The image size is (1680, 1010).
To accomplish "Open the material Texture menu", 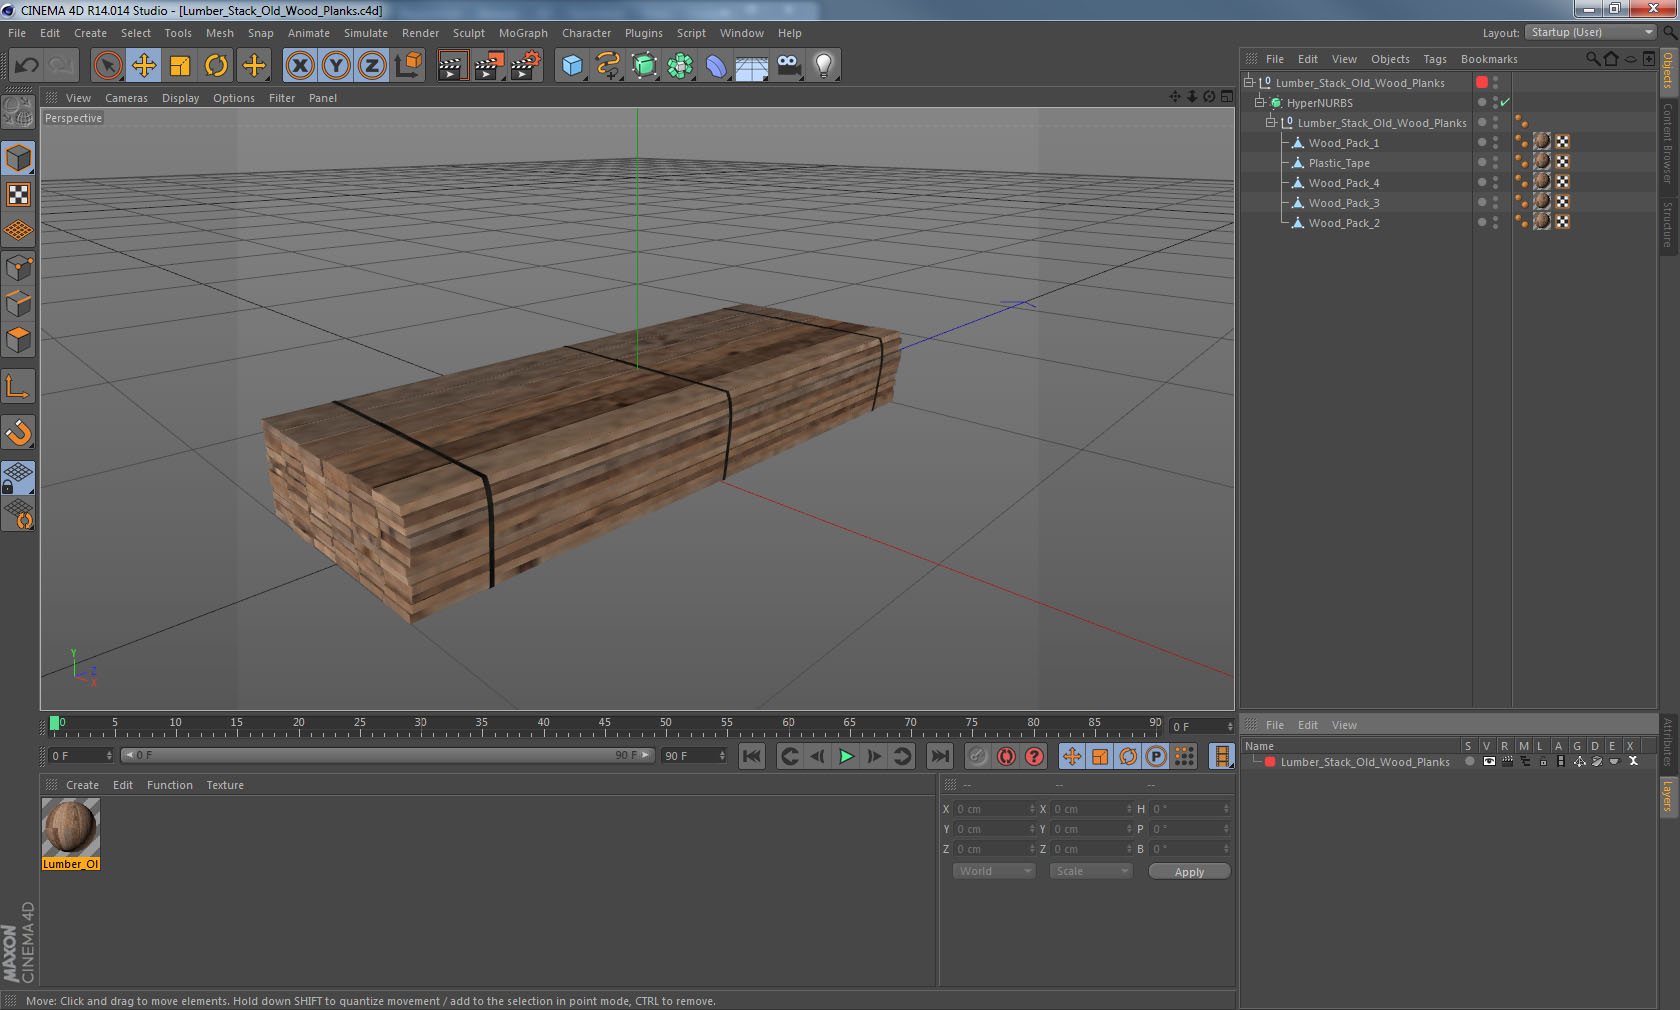I will coord(225,785).
